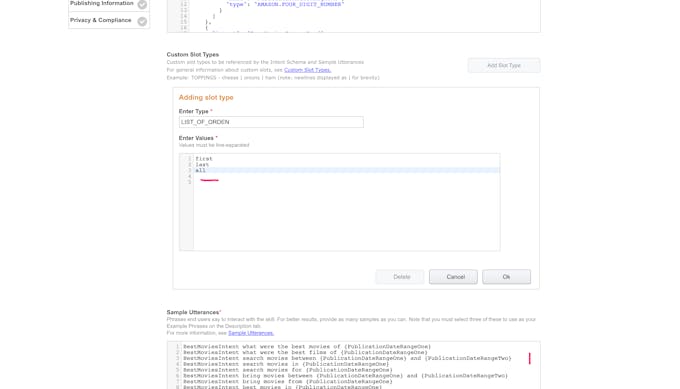Click the 'search movies between' utterance line
Screen dimensions: 680x389
click(347, 358)
